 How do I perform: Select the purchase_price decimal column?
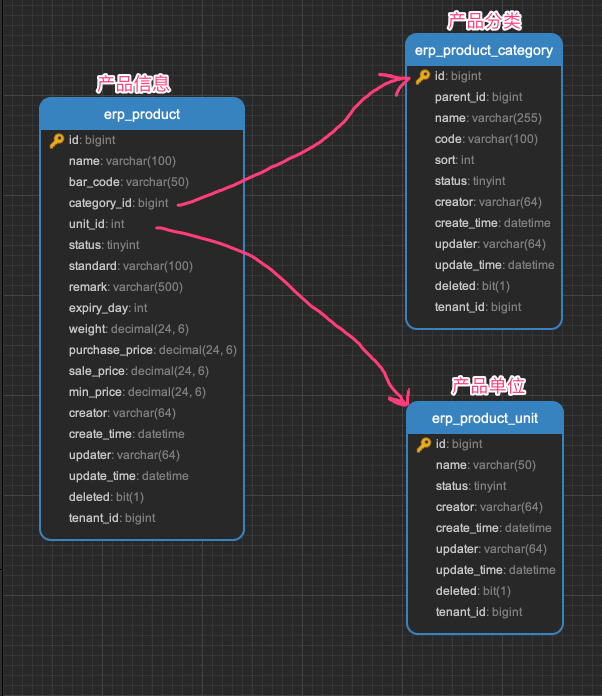pos(152,350)
